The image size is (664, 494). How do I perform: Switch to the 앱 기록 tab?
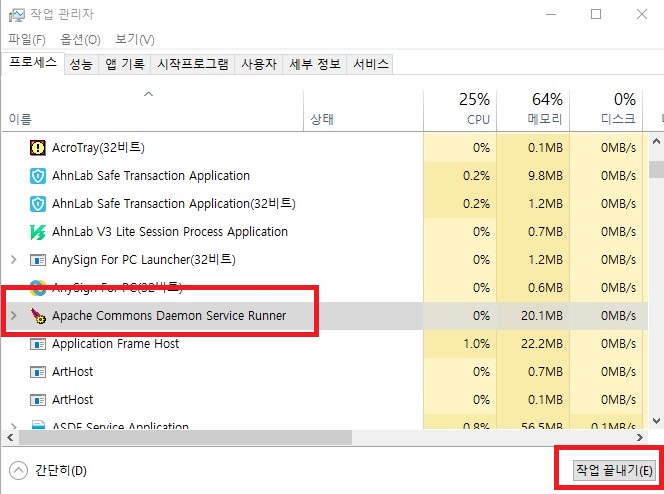point(125,64)
